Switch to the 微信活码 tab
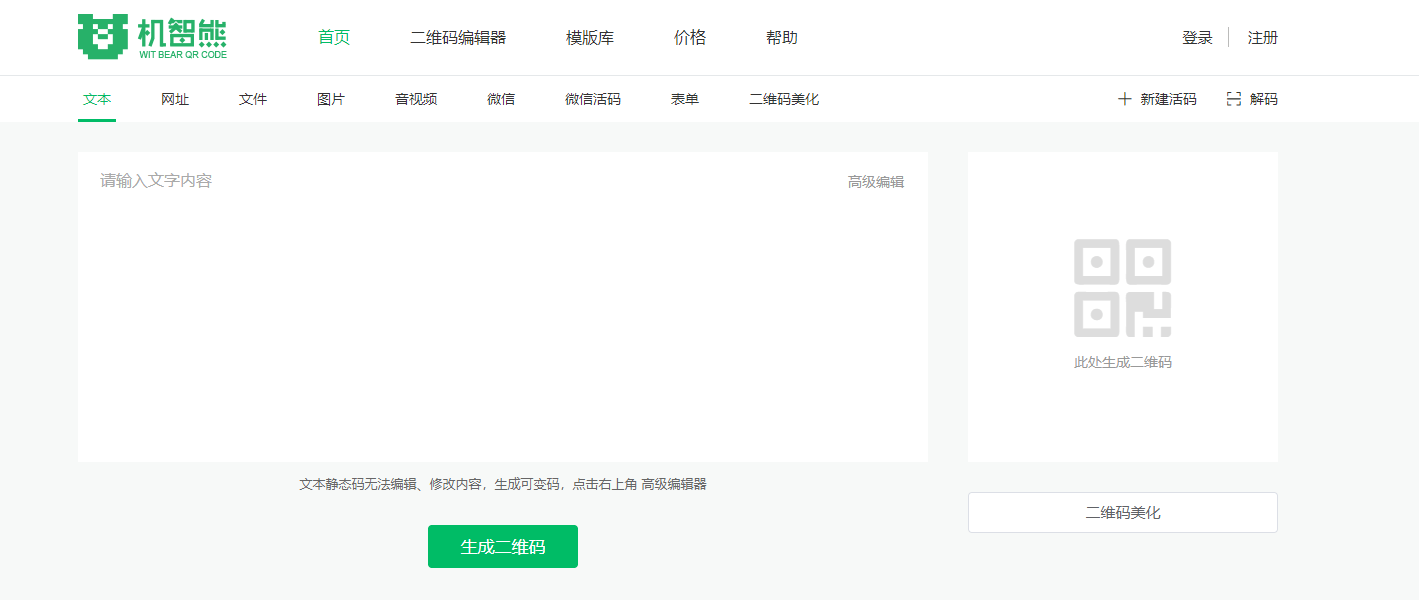Image resolution: width=1419 pixels, height=600 pixels. 594,98
